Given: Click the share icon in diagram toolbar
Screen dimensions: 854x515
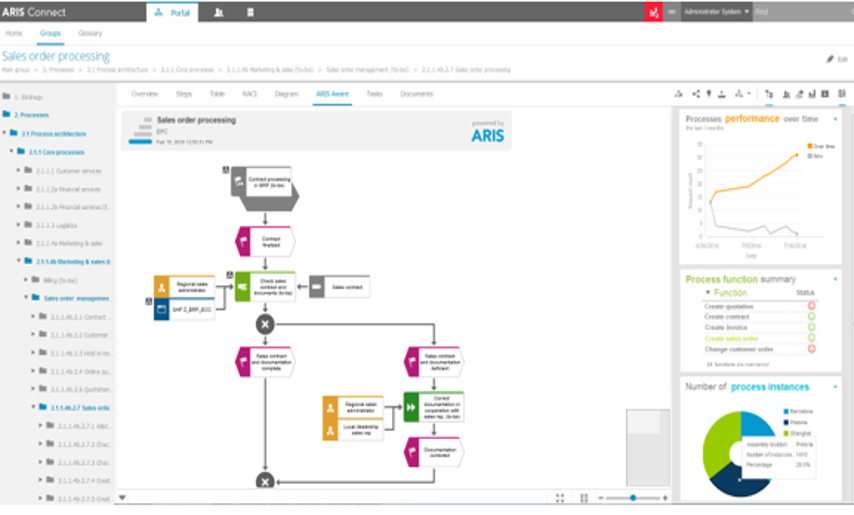Looking at the screenshot, I should (x=695, y=94).
